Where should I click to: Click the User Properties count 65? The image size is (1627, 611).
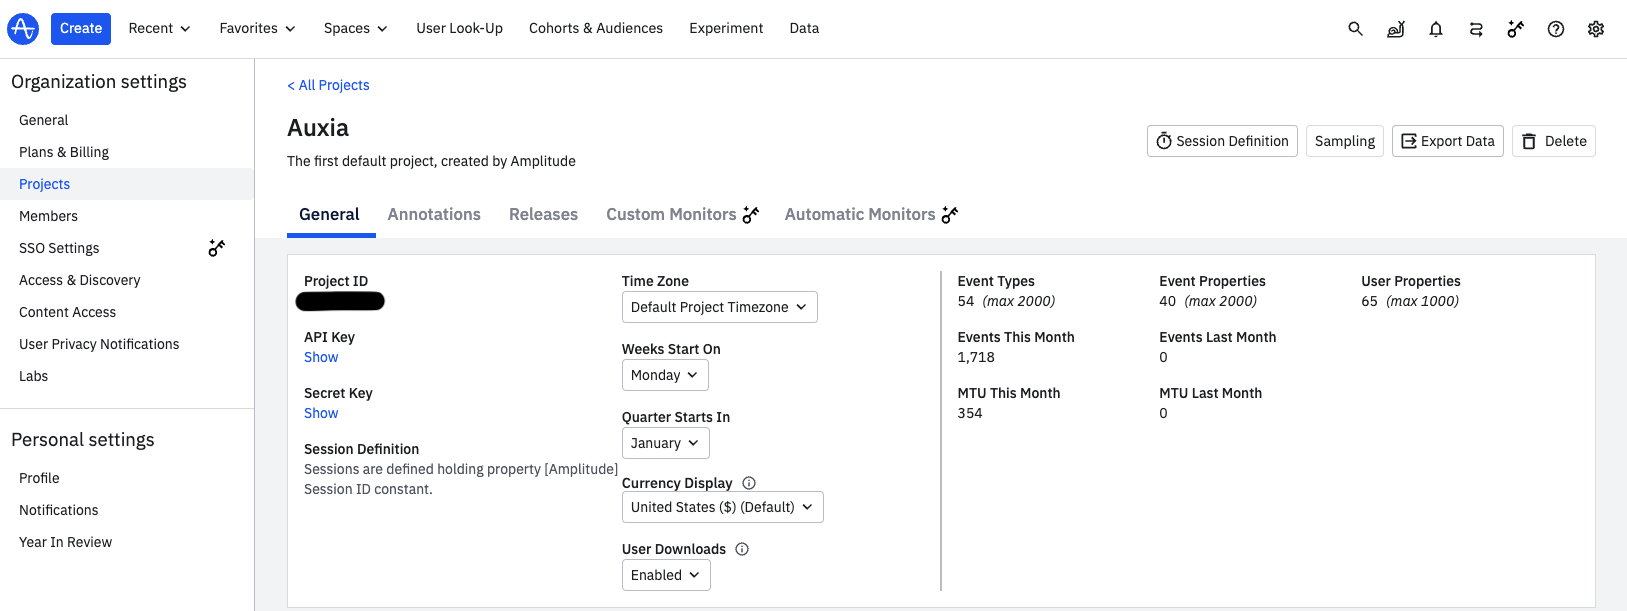click(x=1369, y=301)
